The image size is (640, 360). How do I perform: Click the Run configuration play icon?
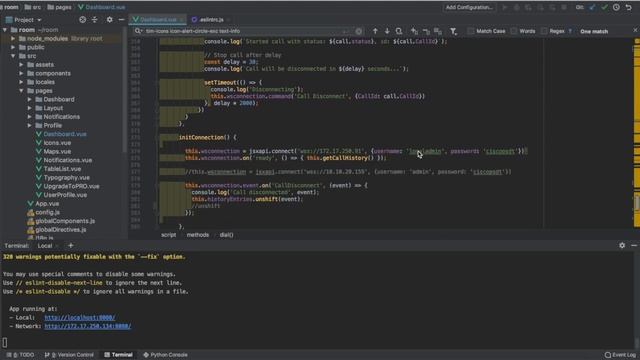[x=504, y=7]
